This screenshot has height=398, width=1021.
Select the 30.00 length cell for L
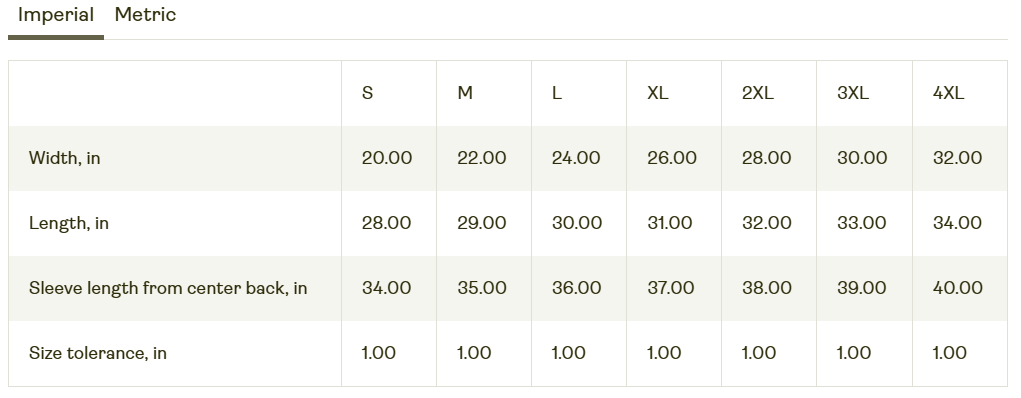577,223
